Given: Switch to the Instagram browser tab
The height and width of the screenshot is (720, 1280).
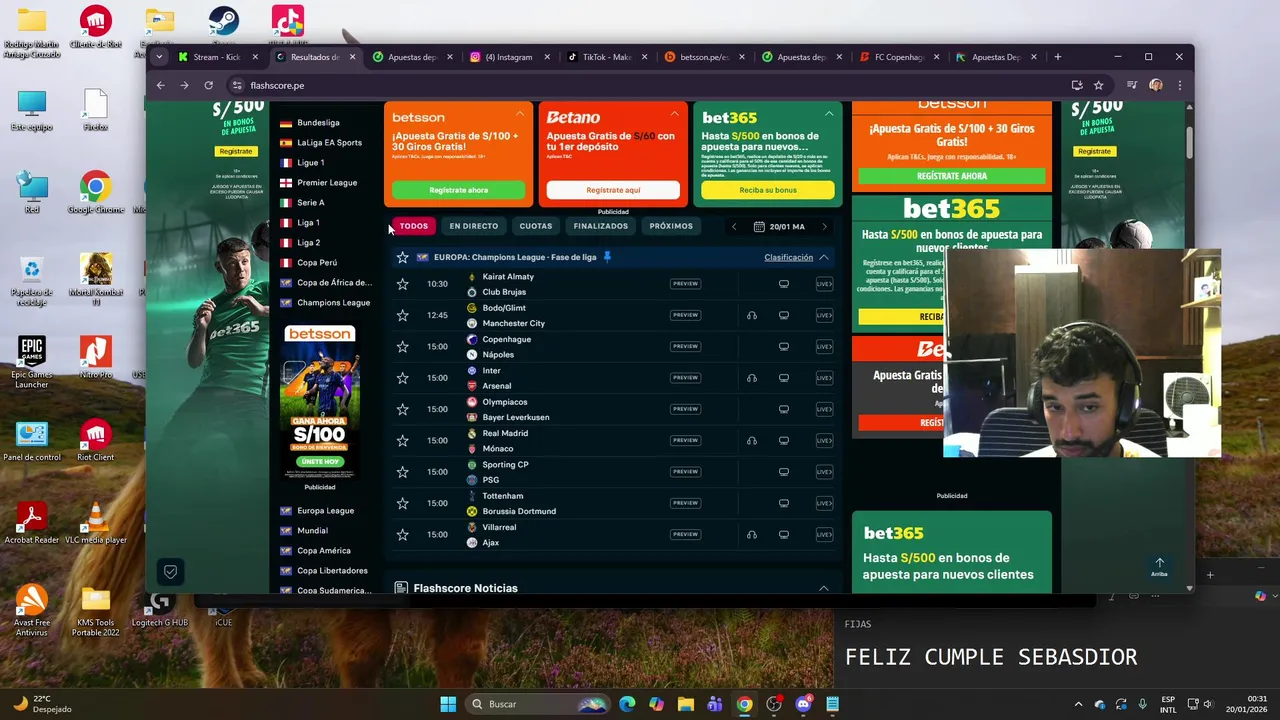Looking at the screenshot, I should (508, 57).
